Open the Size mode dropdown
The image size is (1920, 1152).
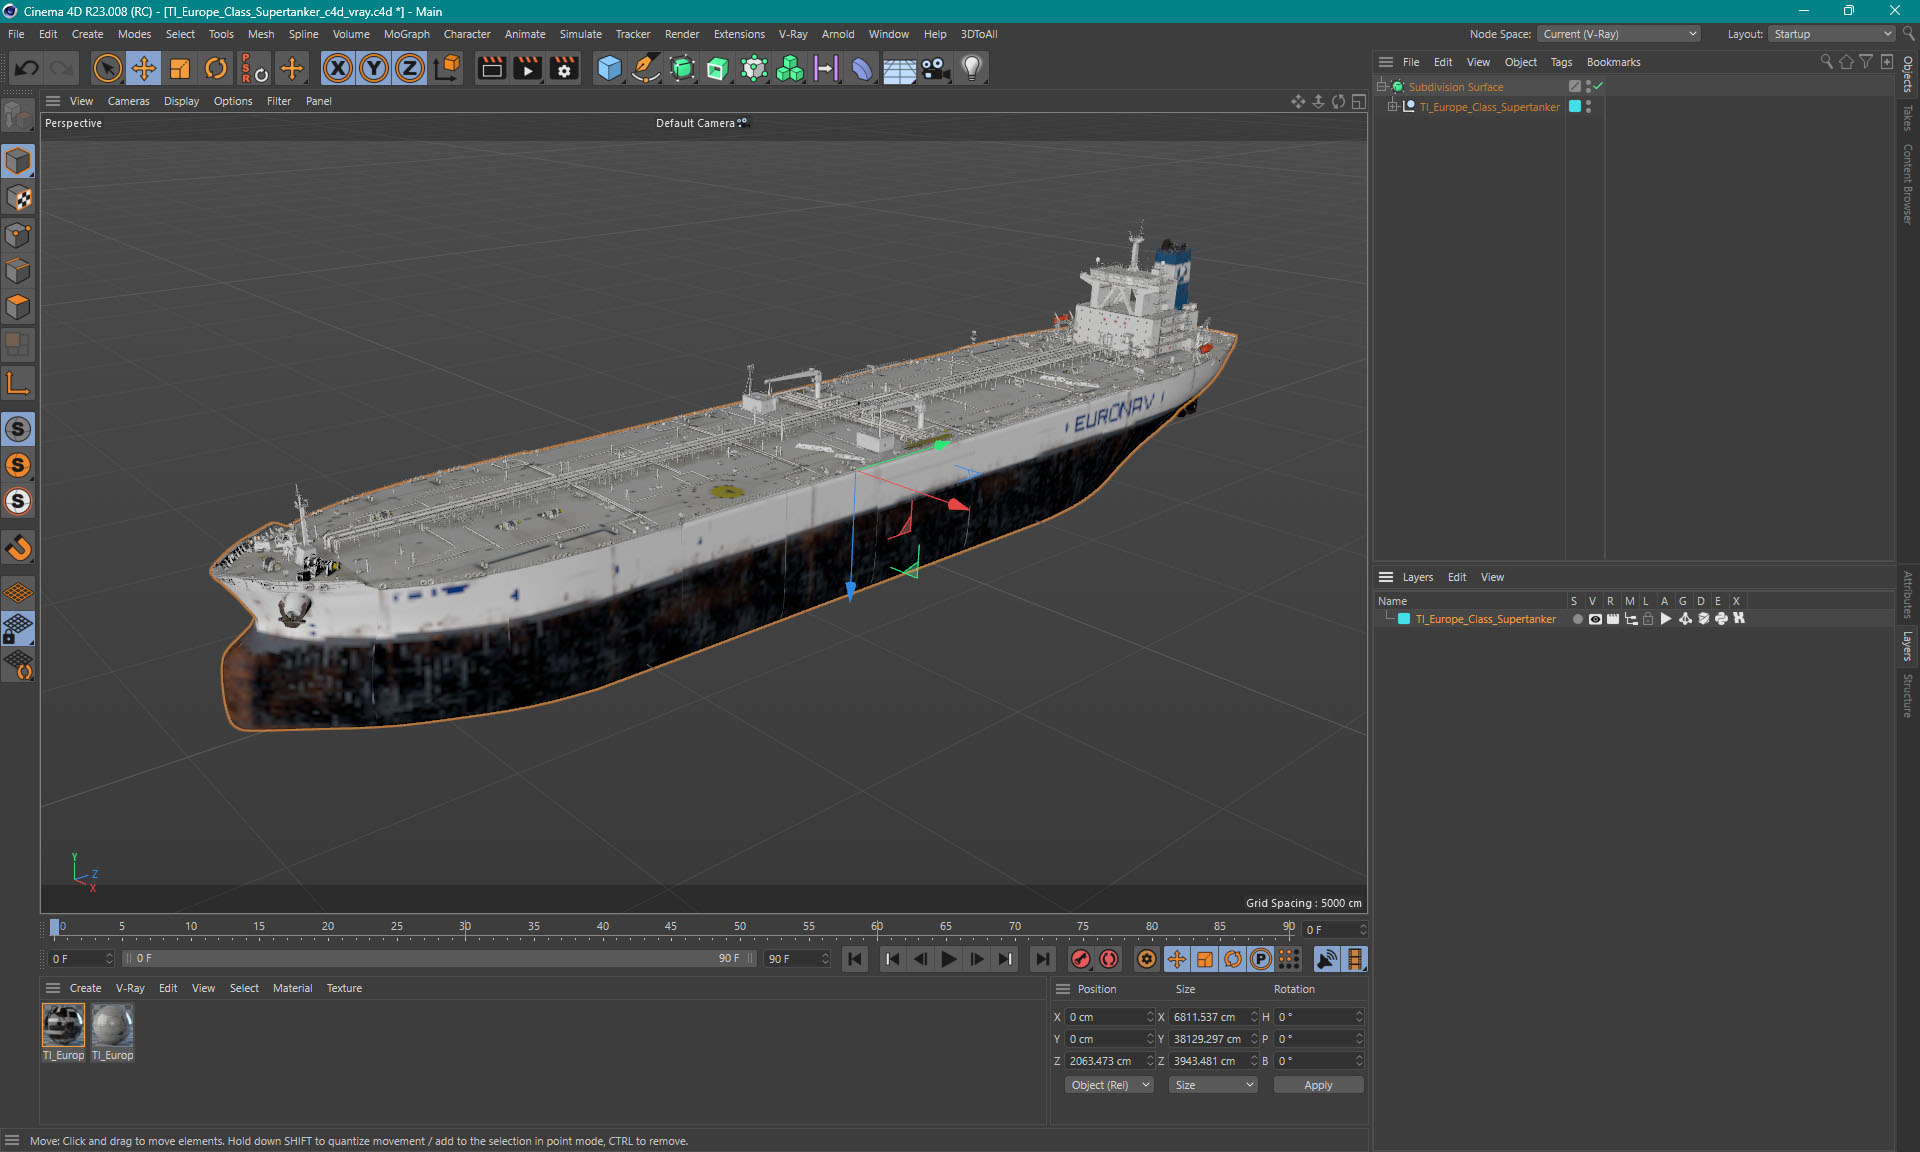1213,1085
